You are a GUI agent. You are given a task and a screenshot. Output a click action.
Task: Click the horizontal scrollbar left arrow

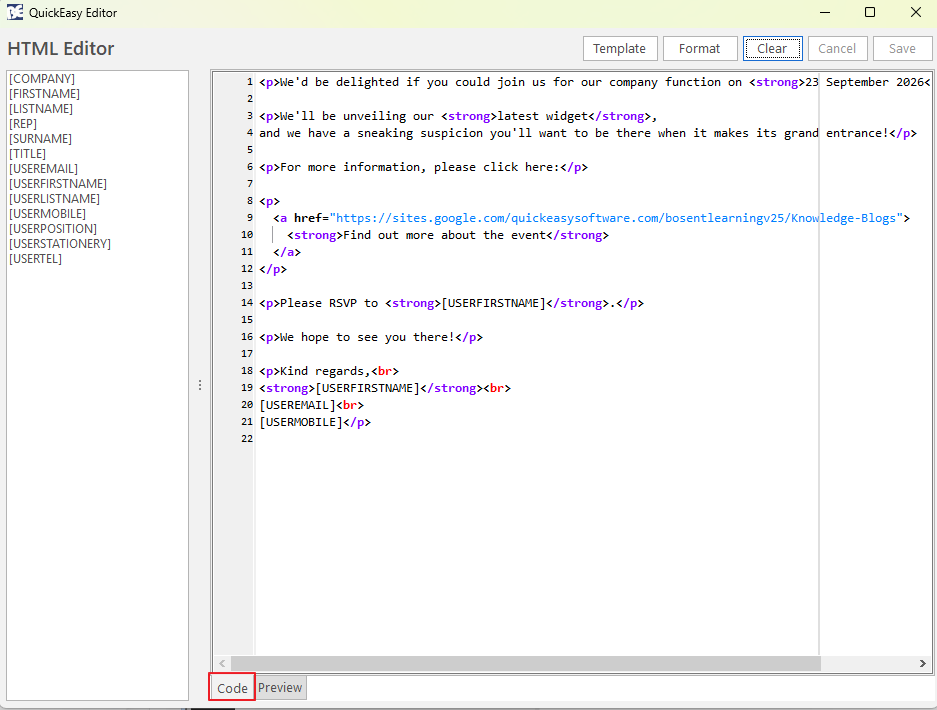click(222, 663)
